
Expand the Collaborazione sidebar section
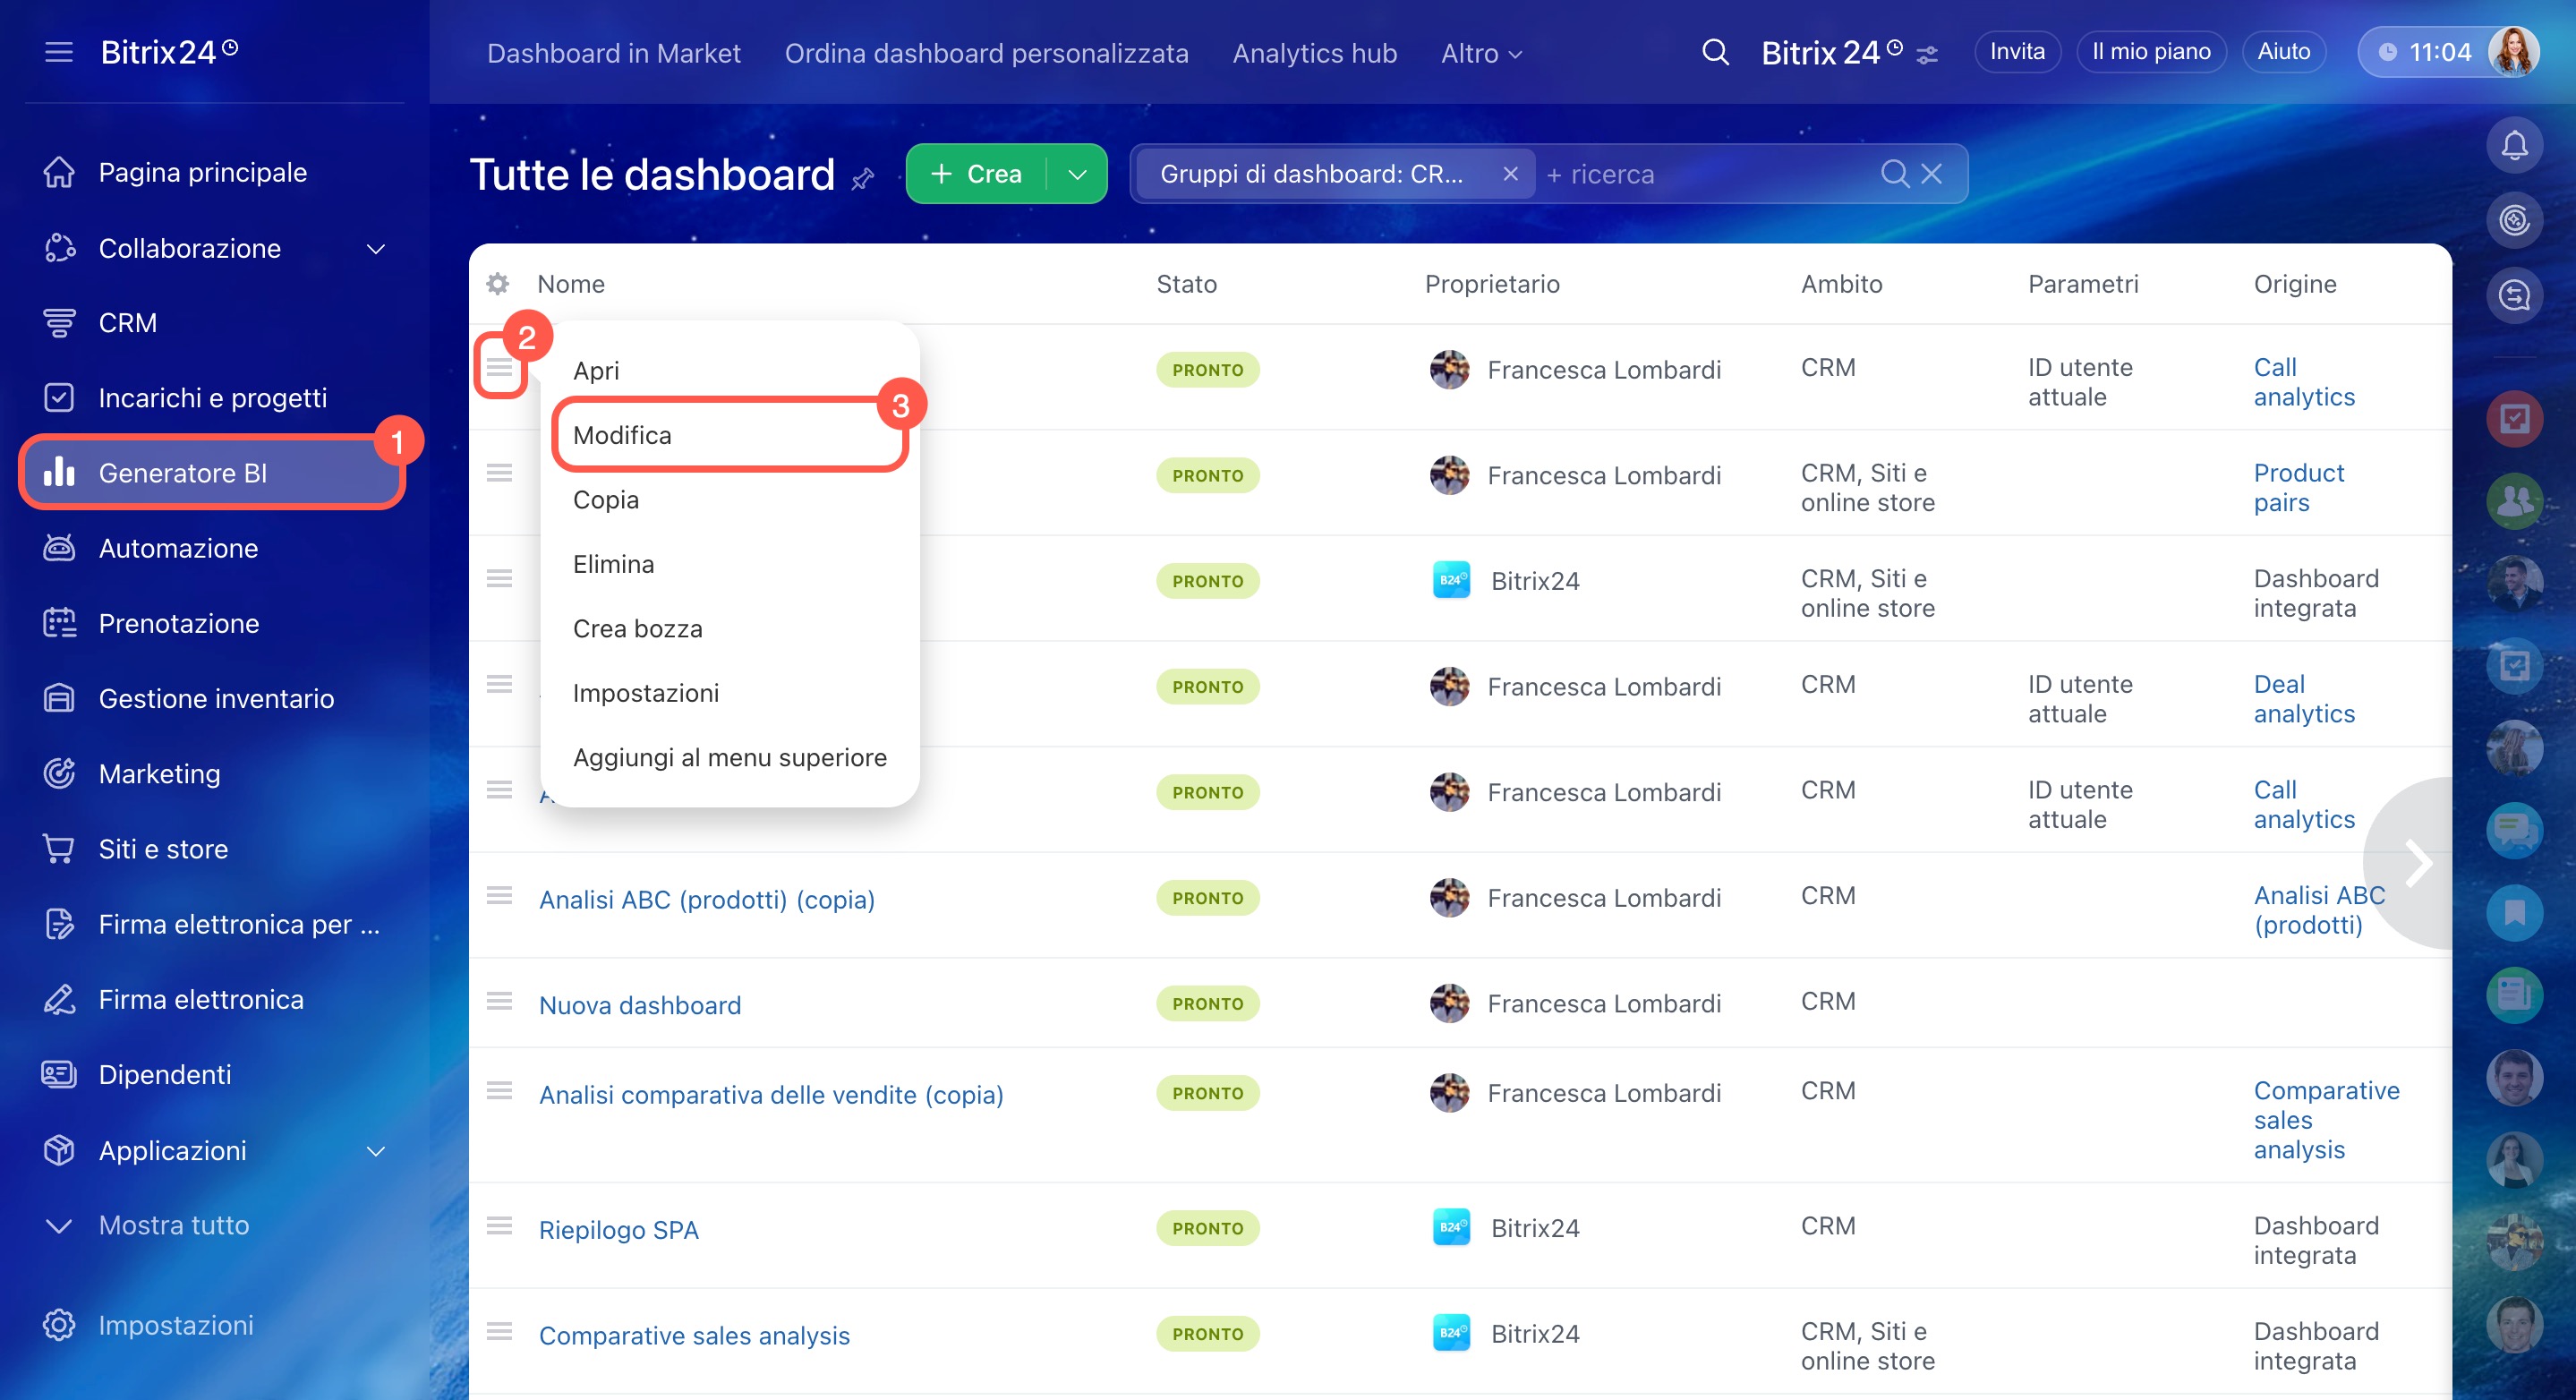(375, 248)
